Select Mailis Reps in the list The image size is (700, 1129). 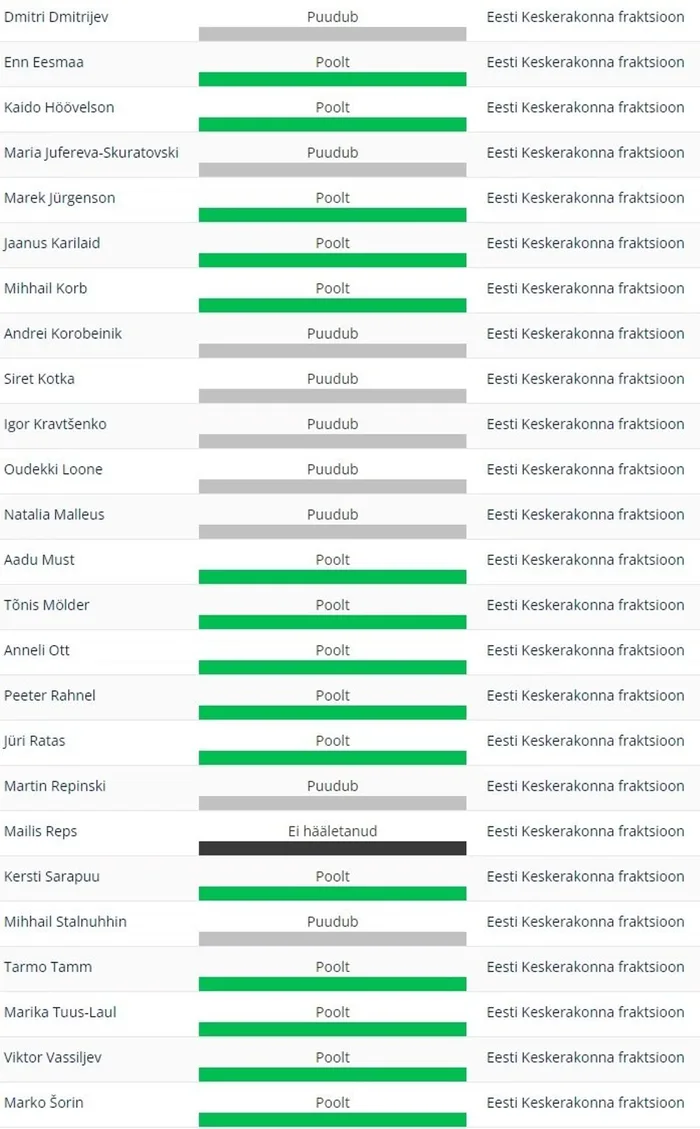[41, 831]
